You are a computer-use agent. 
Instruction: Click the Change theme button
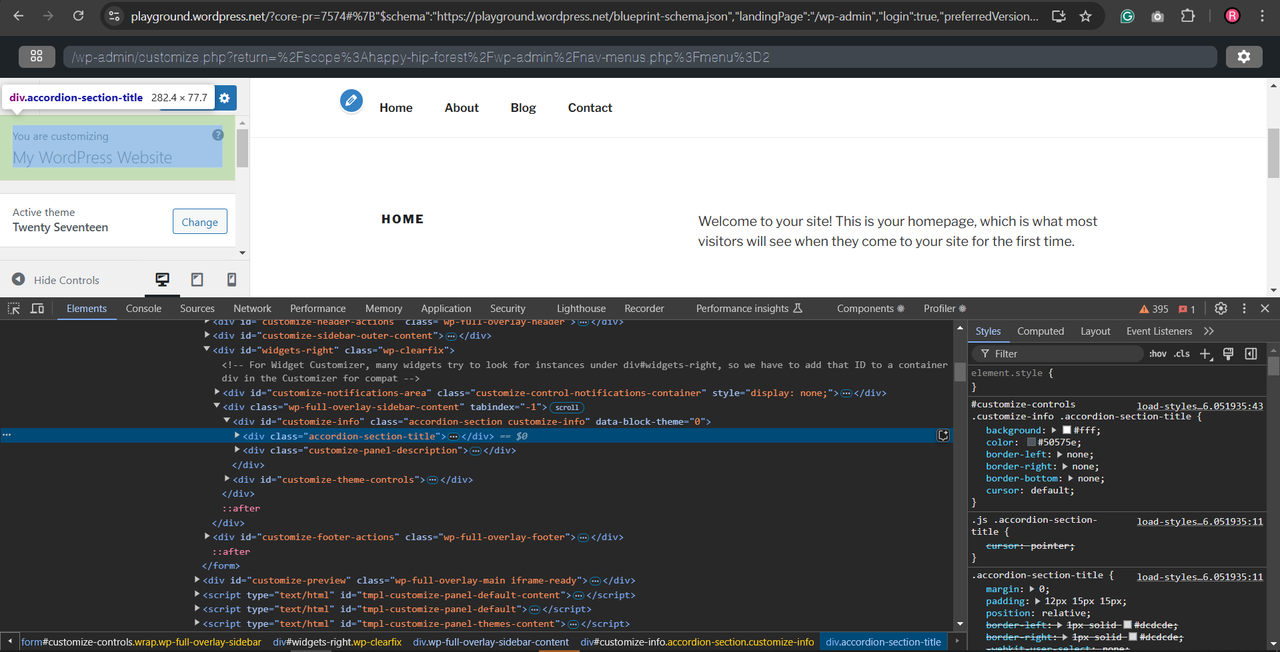point(200,222)
